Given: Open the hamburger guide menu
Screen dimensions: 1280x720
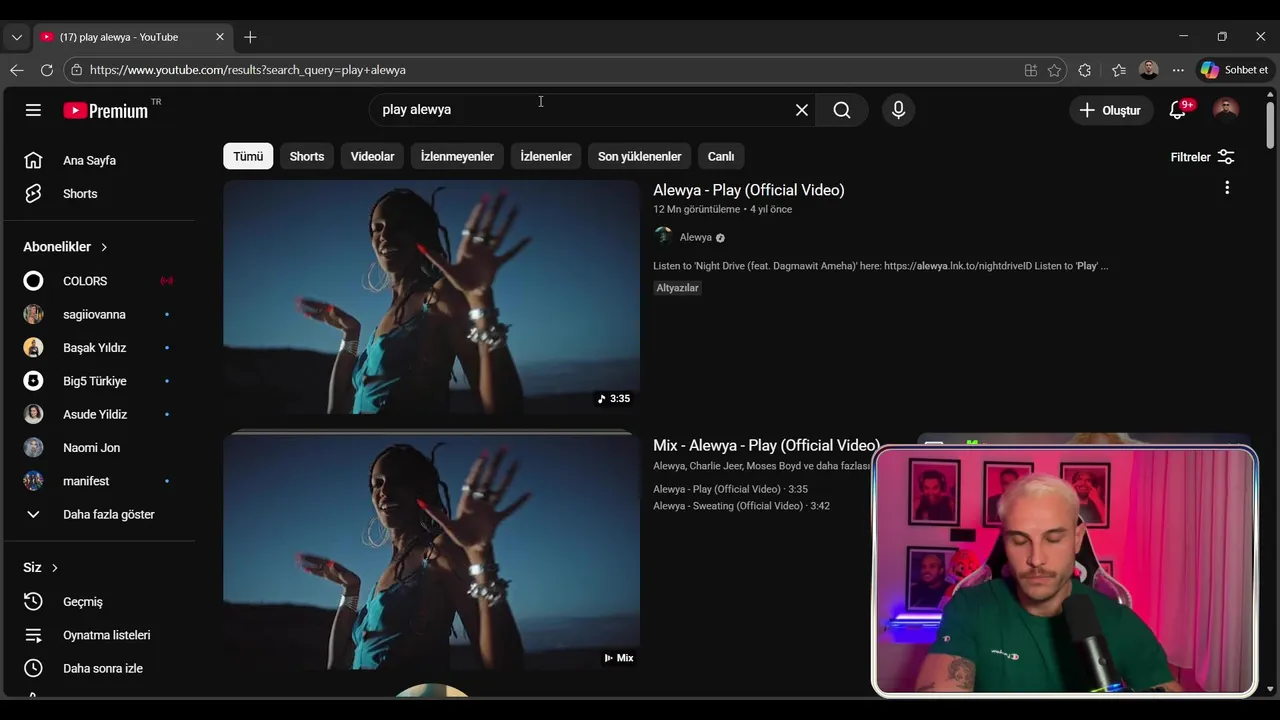Looking at the screenshot, I should click(33, 110).
